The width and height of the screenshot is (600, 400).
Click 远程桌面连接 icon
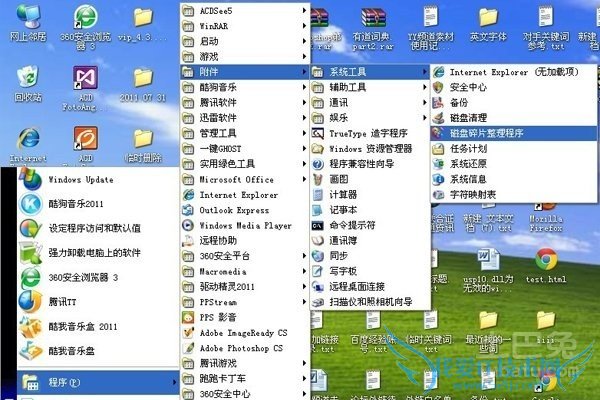(318, 286)
